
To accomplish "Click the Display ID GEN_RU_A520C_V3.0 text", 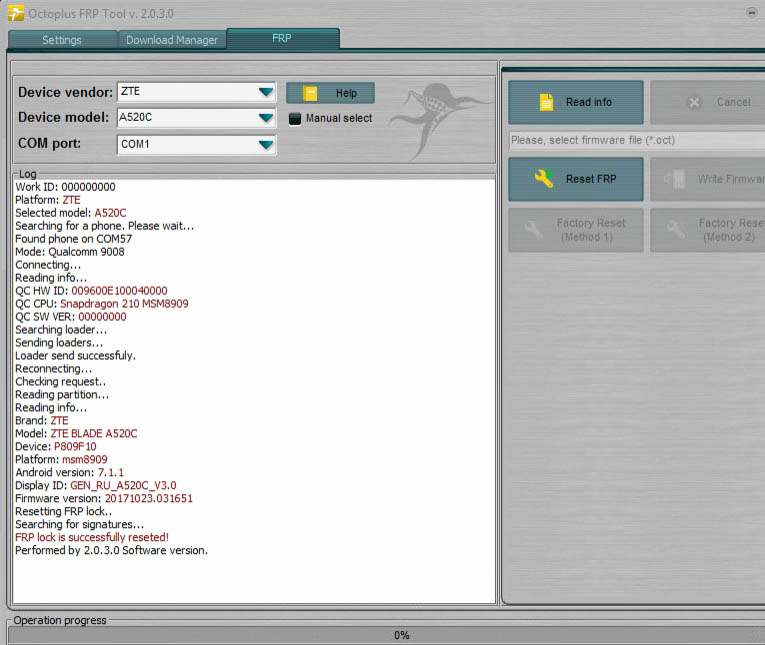I will (123, 485).
